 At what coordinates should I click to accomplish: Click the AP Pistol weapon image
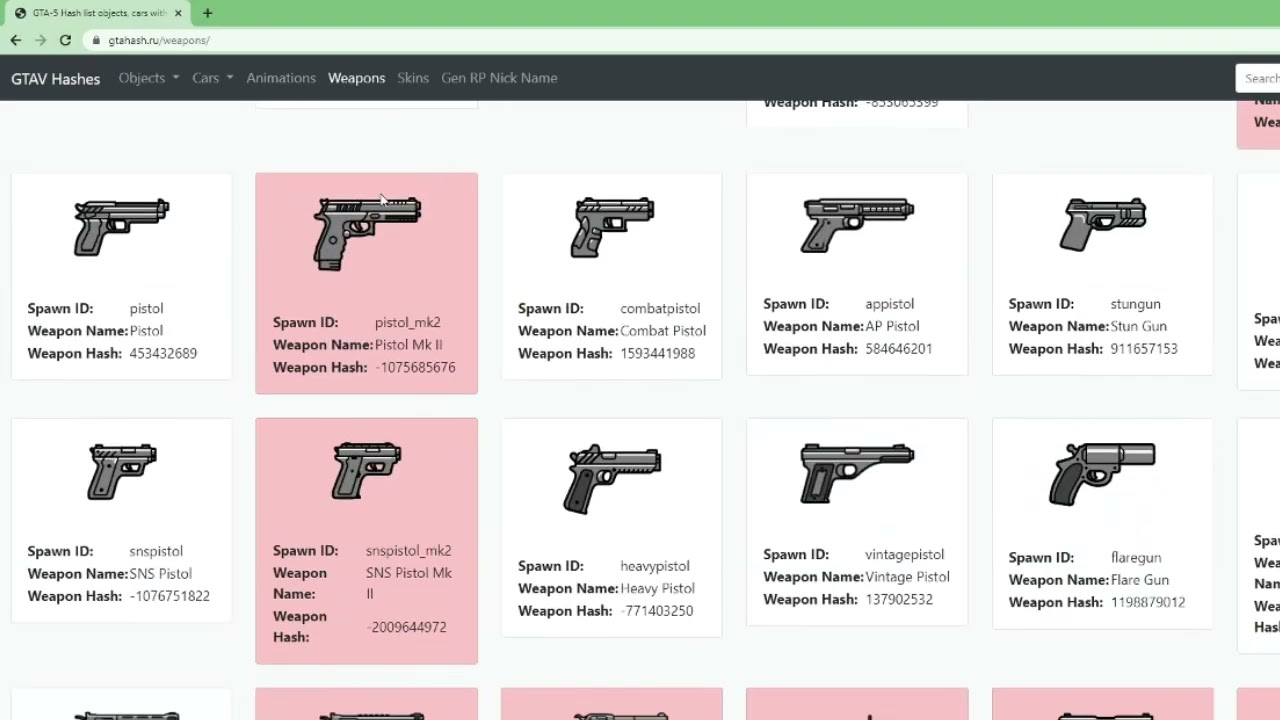857,225
